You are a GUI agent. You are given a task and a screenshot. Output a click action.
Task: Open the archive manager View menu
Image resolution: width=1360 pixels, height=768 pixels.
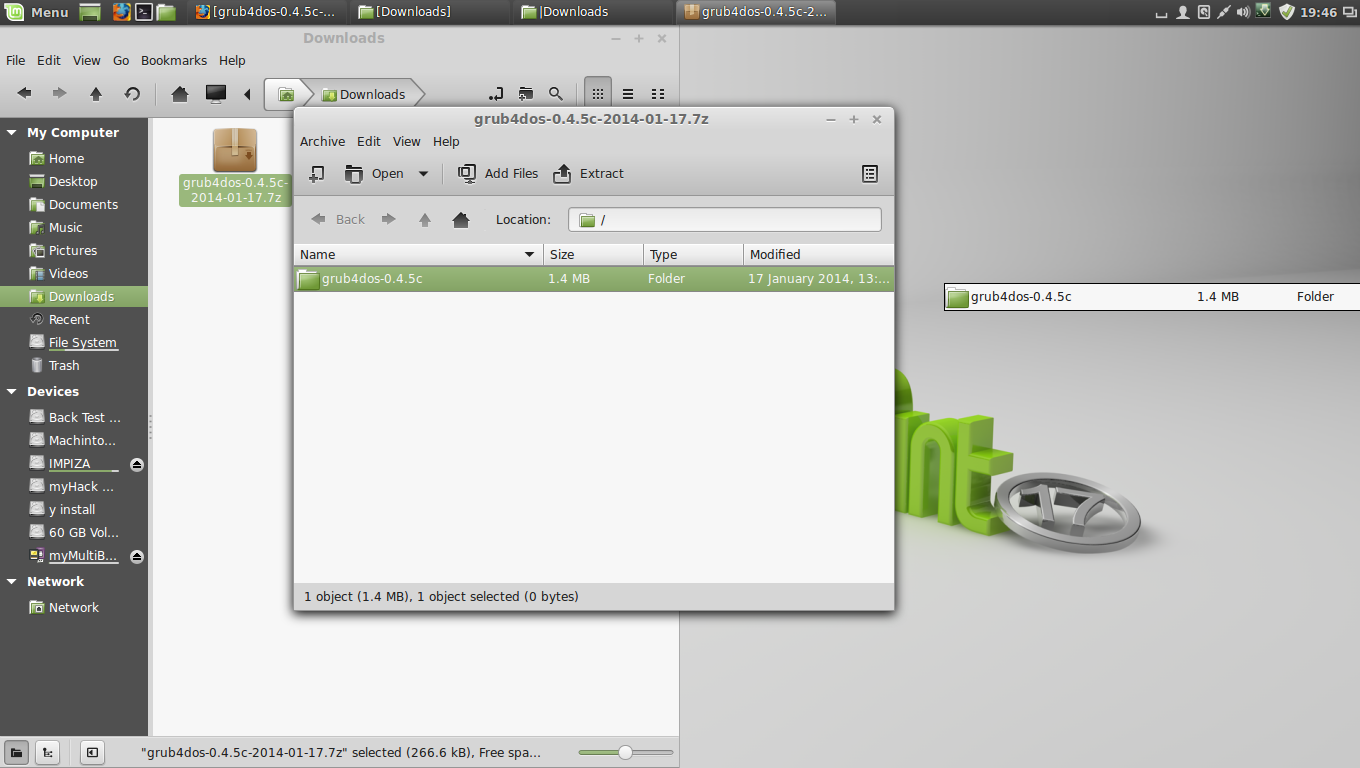point(407,141)
